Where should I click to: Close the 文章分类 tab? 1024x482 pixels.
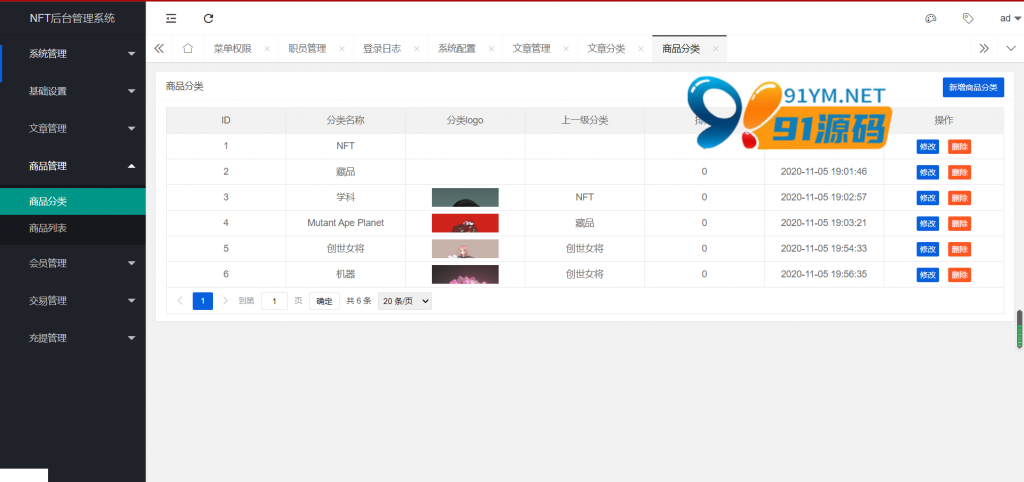coord(641,49)
